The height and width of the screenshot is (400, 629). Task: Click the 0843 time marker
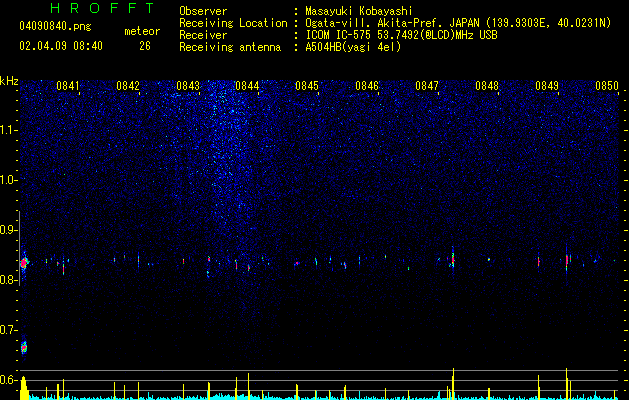188,86
